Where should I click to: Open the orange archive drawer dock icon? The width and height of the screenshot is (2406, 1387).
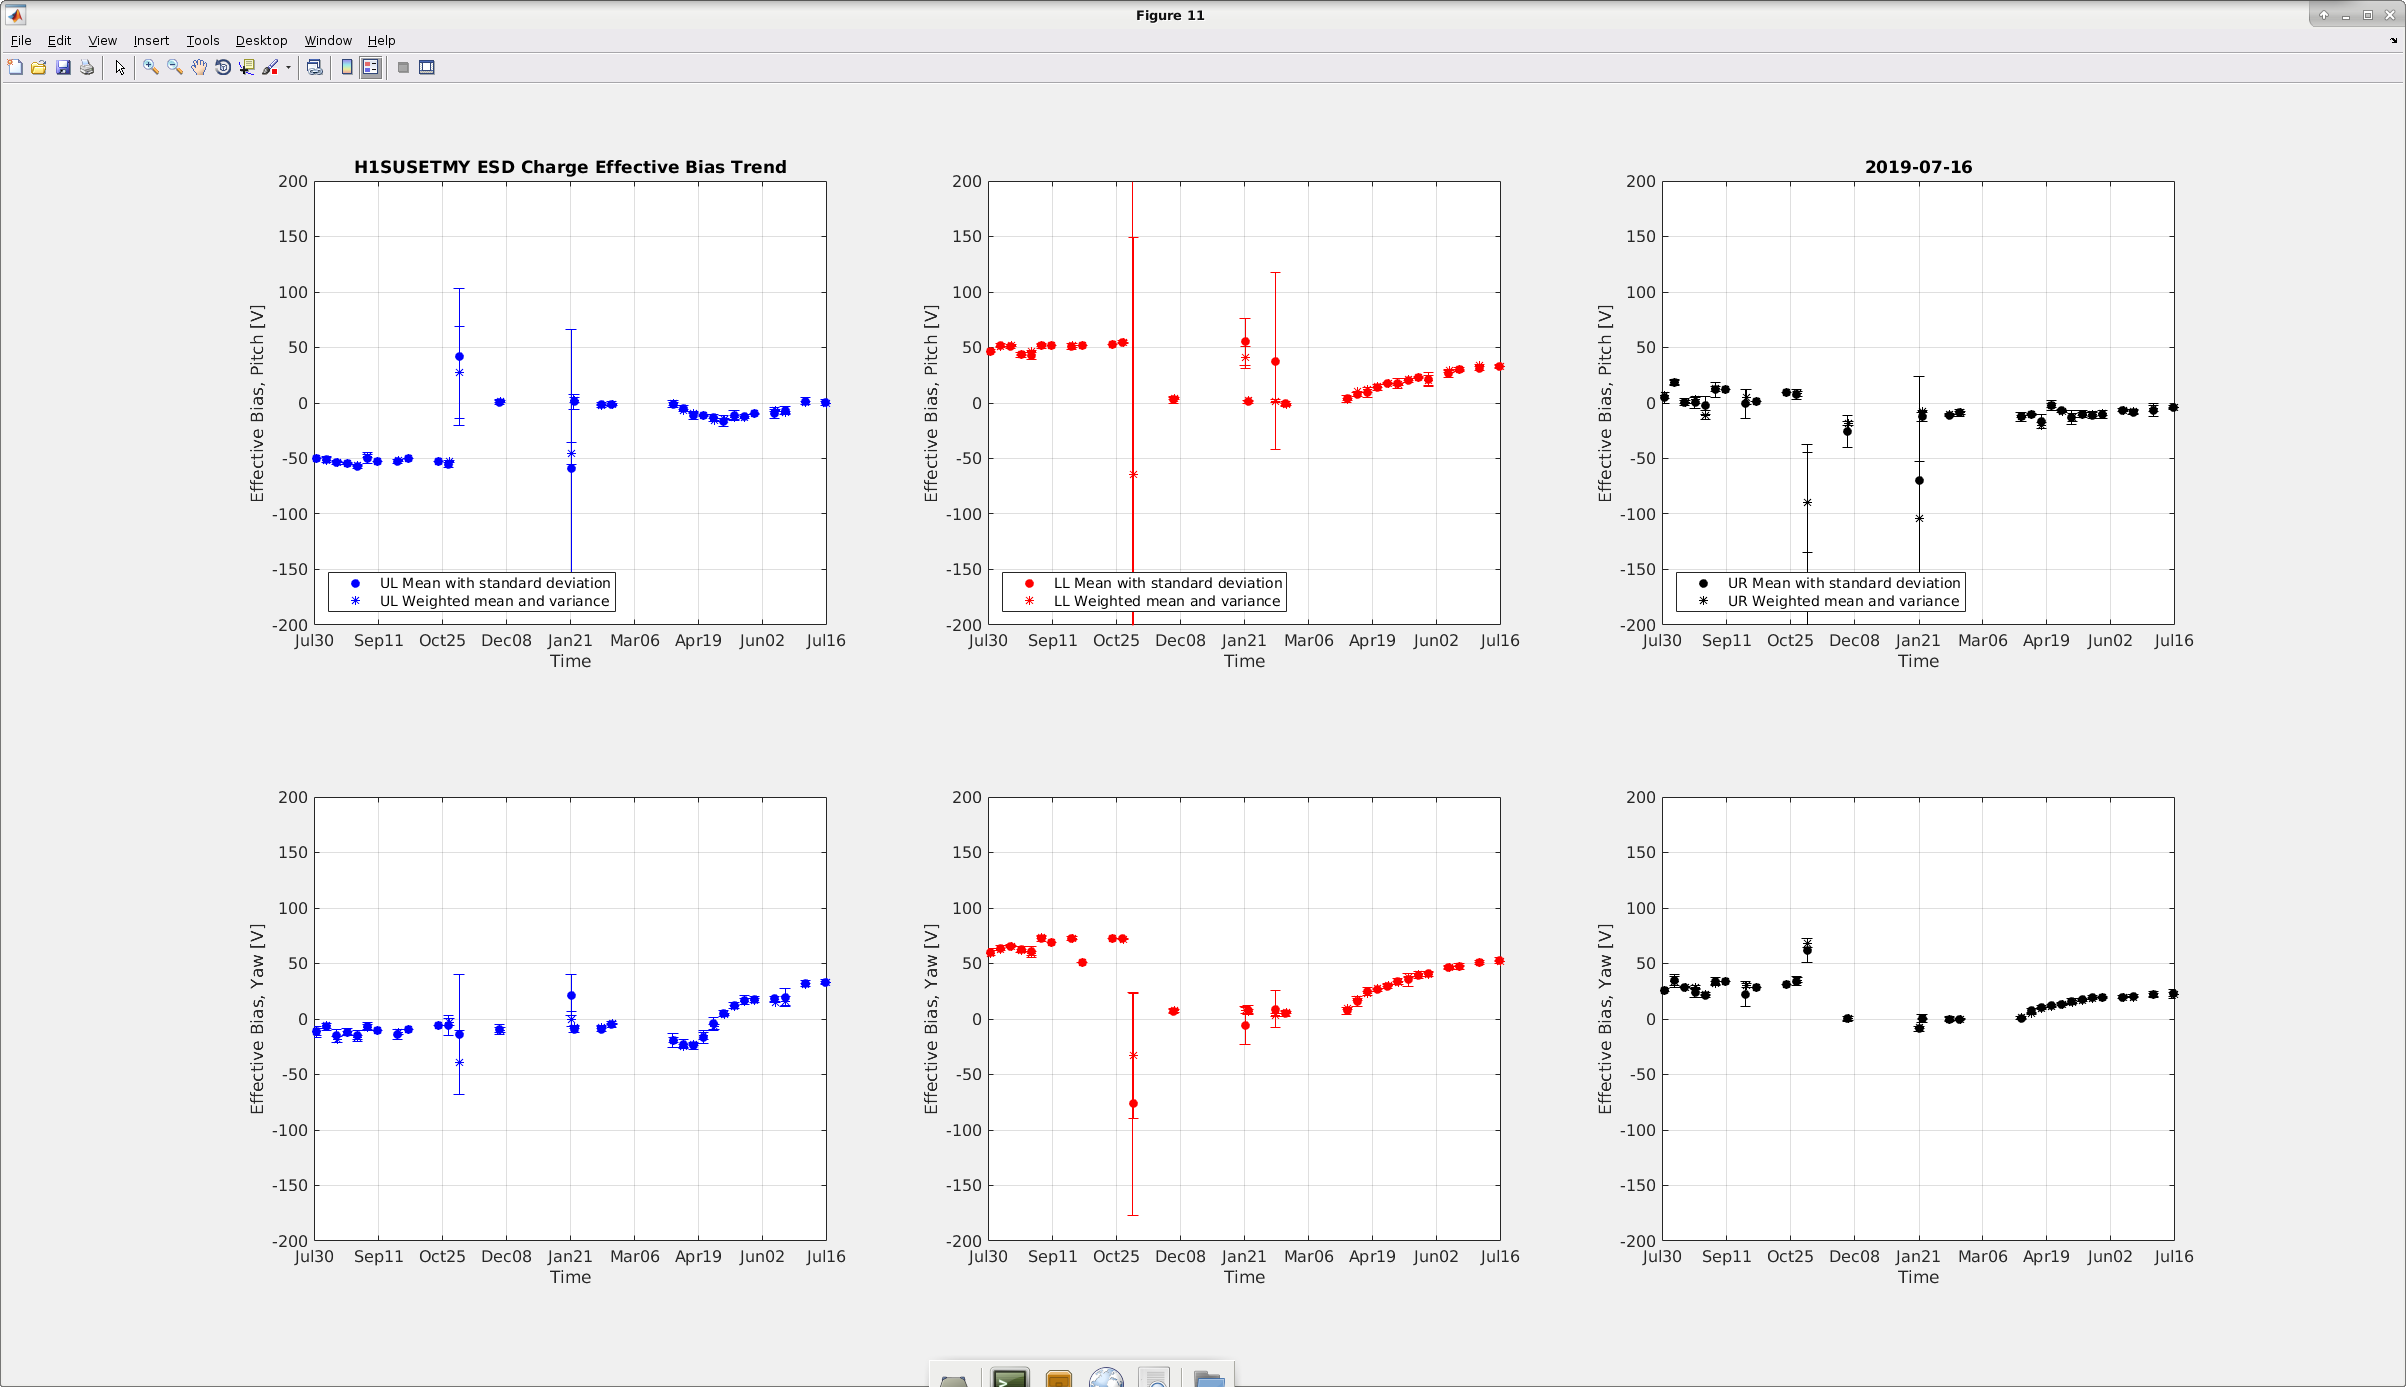[1058, 1377]
